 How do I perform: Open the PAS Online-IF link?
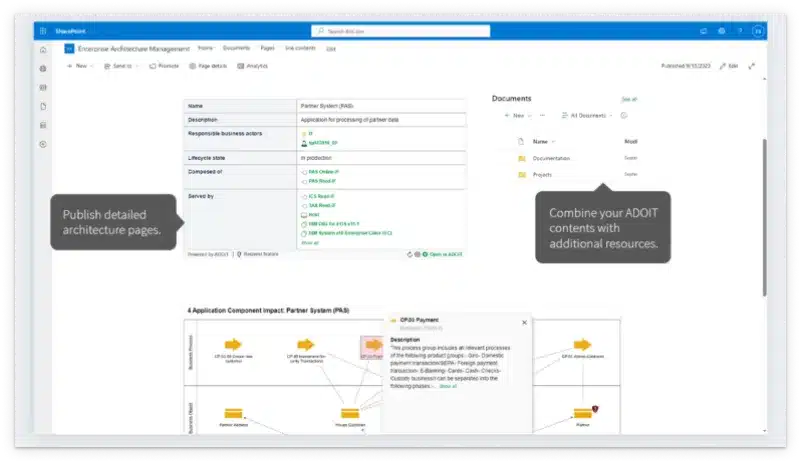323,172
